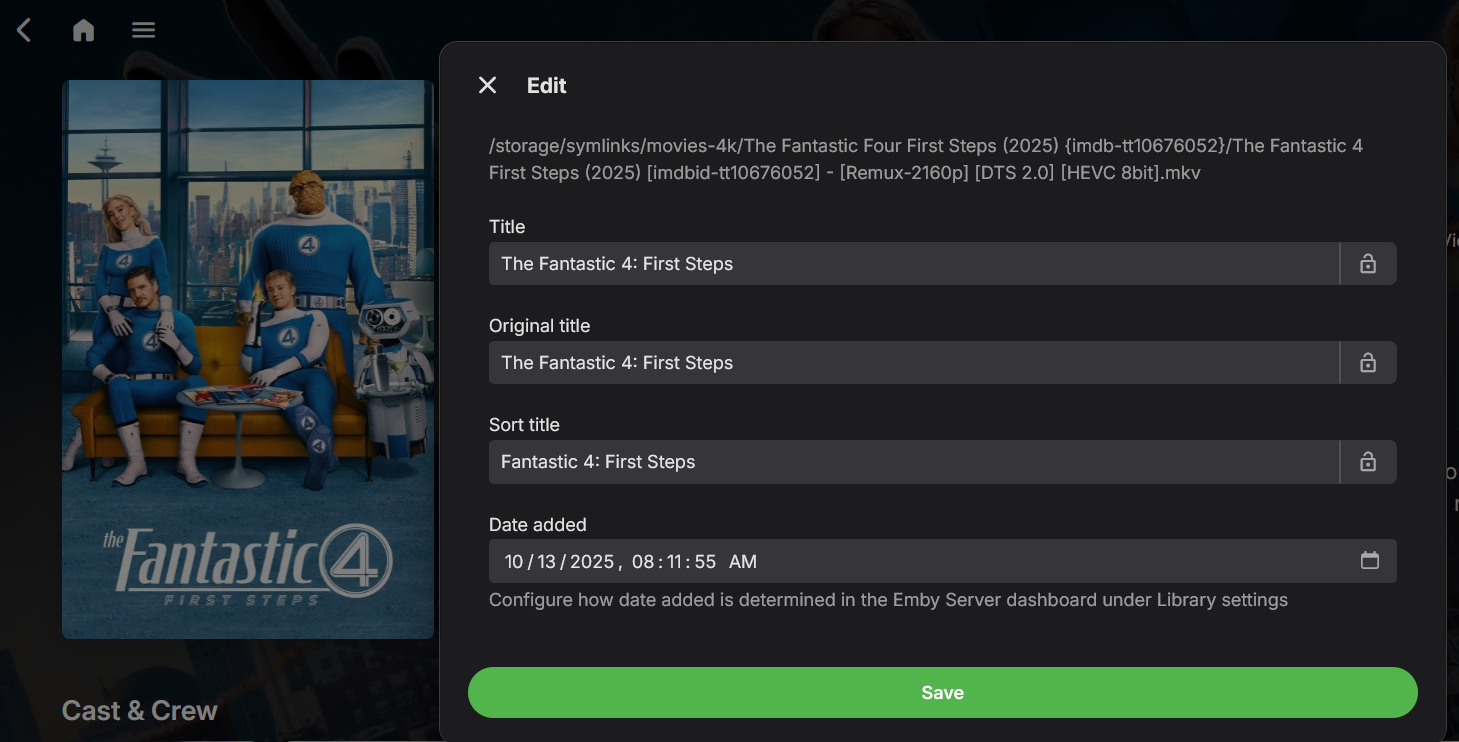Image resolution: width=1459 pixels, height=742 pixels.
Task: Close the Edit dialog
Action: point(487,86)
